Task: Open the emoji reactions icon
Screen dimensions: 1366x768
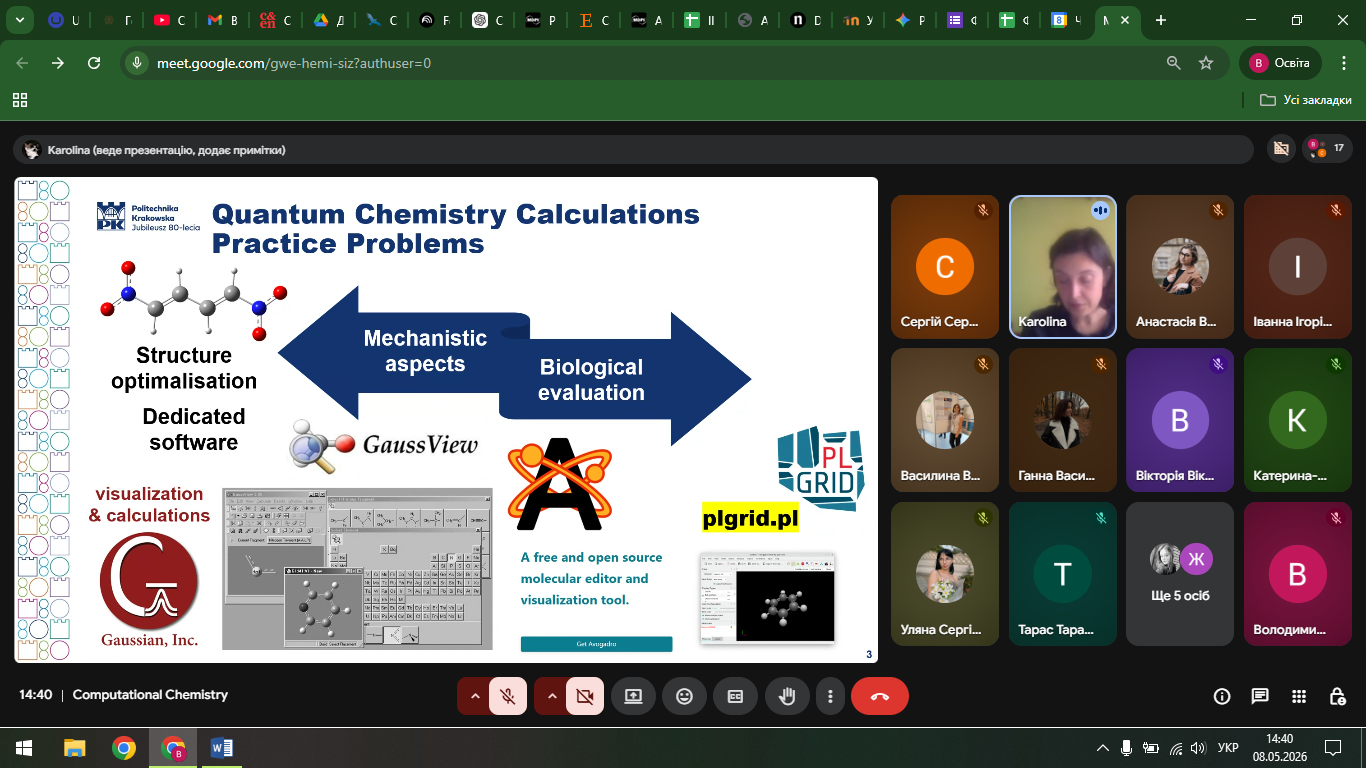Action: click(x=684, y=696)
